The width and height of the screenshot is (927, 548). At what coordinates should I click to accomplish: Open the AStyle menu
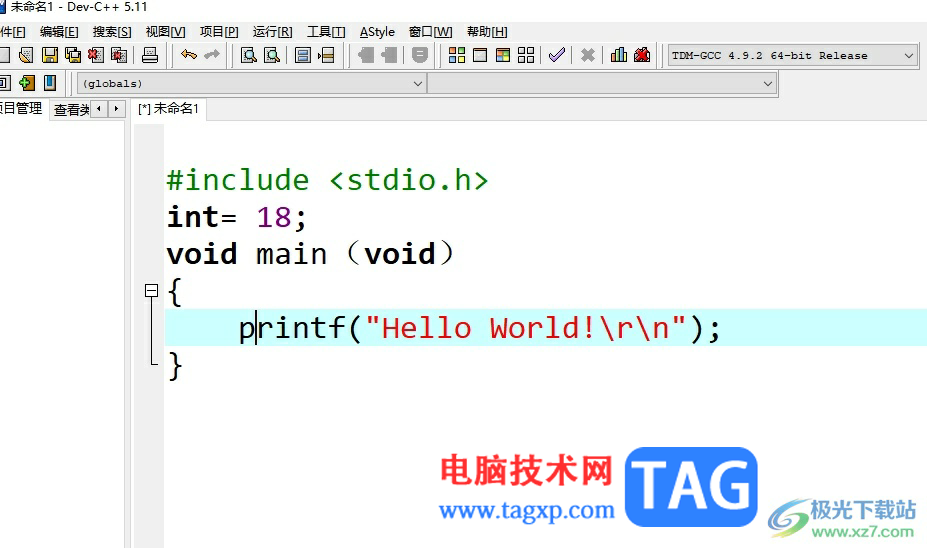[377, 32]
